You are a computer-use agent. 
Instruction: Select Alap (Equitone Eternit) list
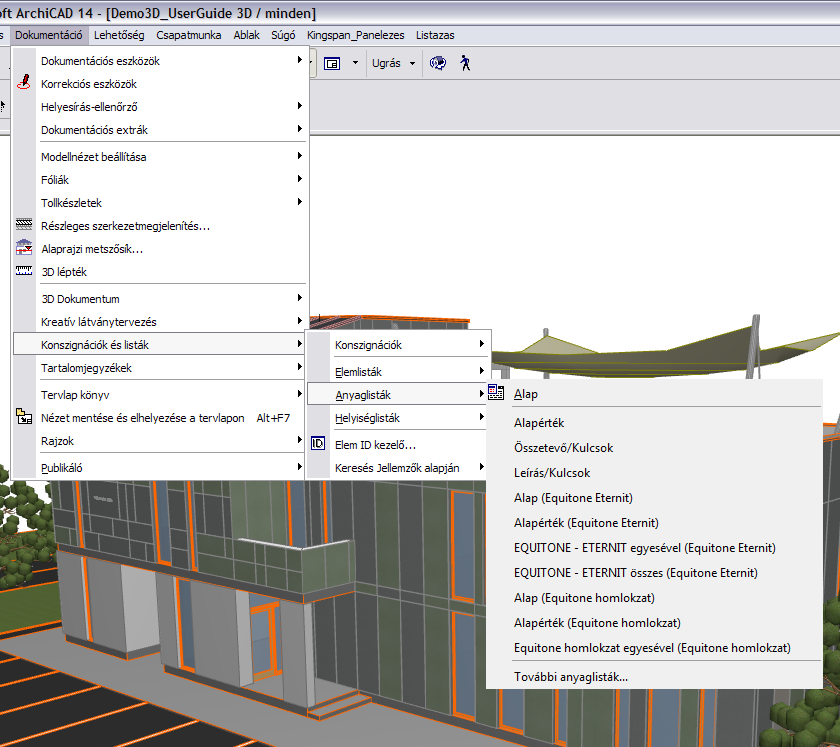655,498
